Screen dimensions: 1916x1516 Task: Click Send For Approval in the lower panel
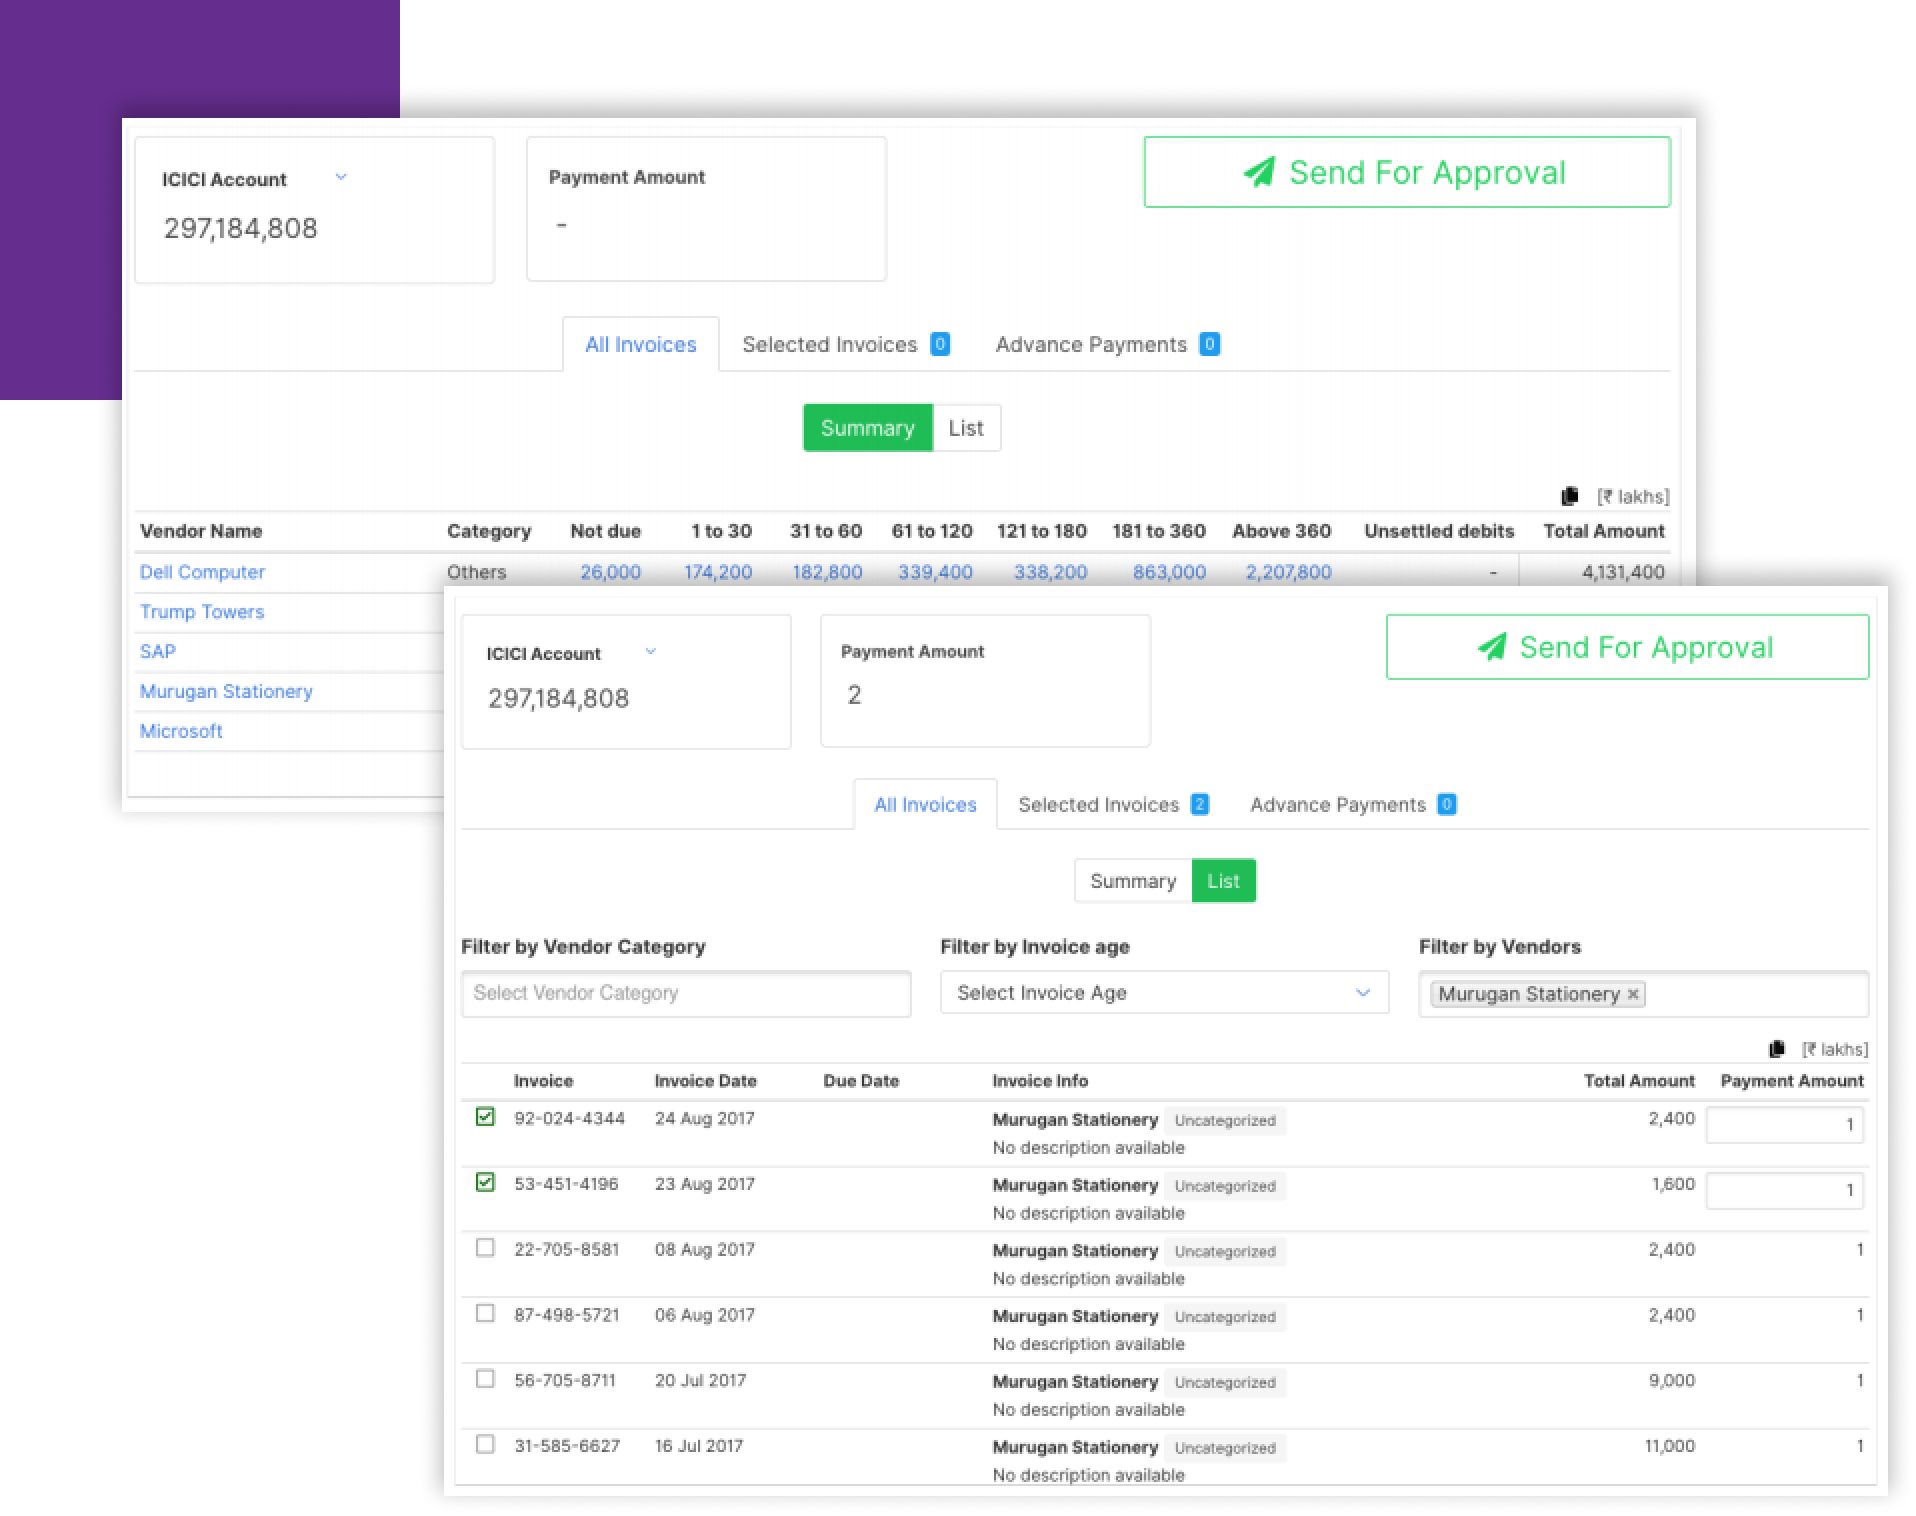(x=1627, y=647)
